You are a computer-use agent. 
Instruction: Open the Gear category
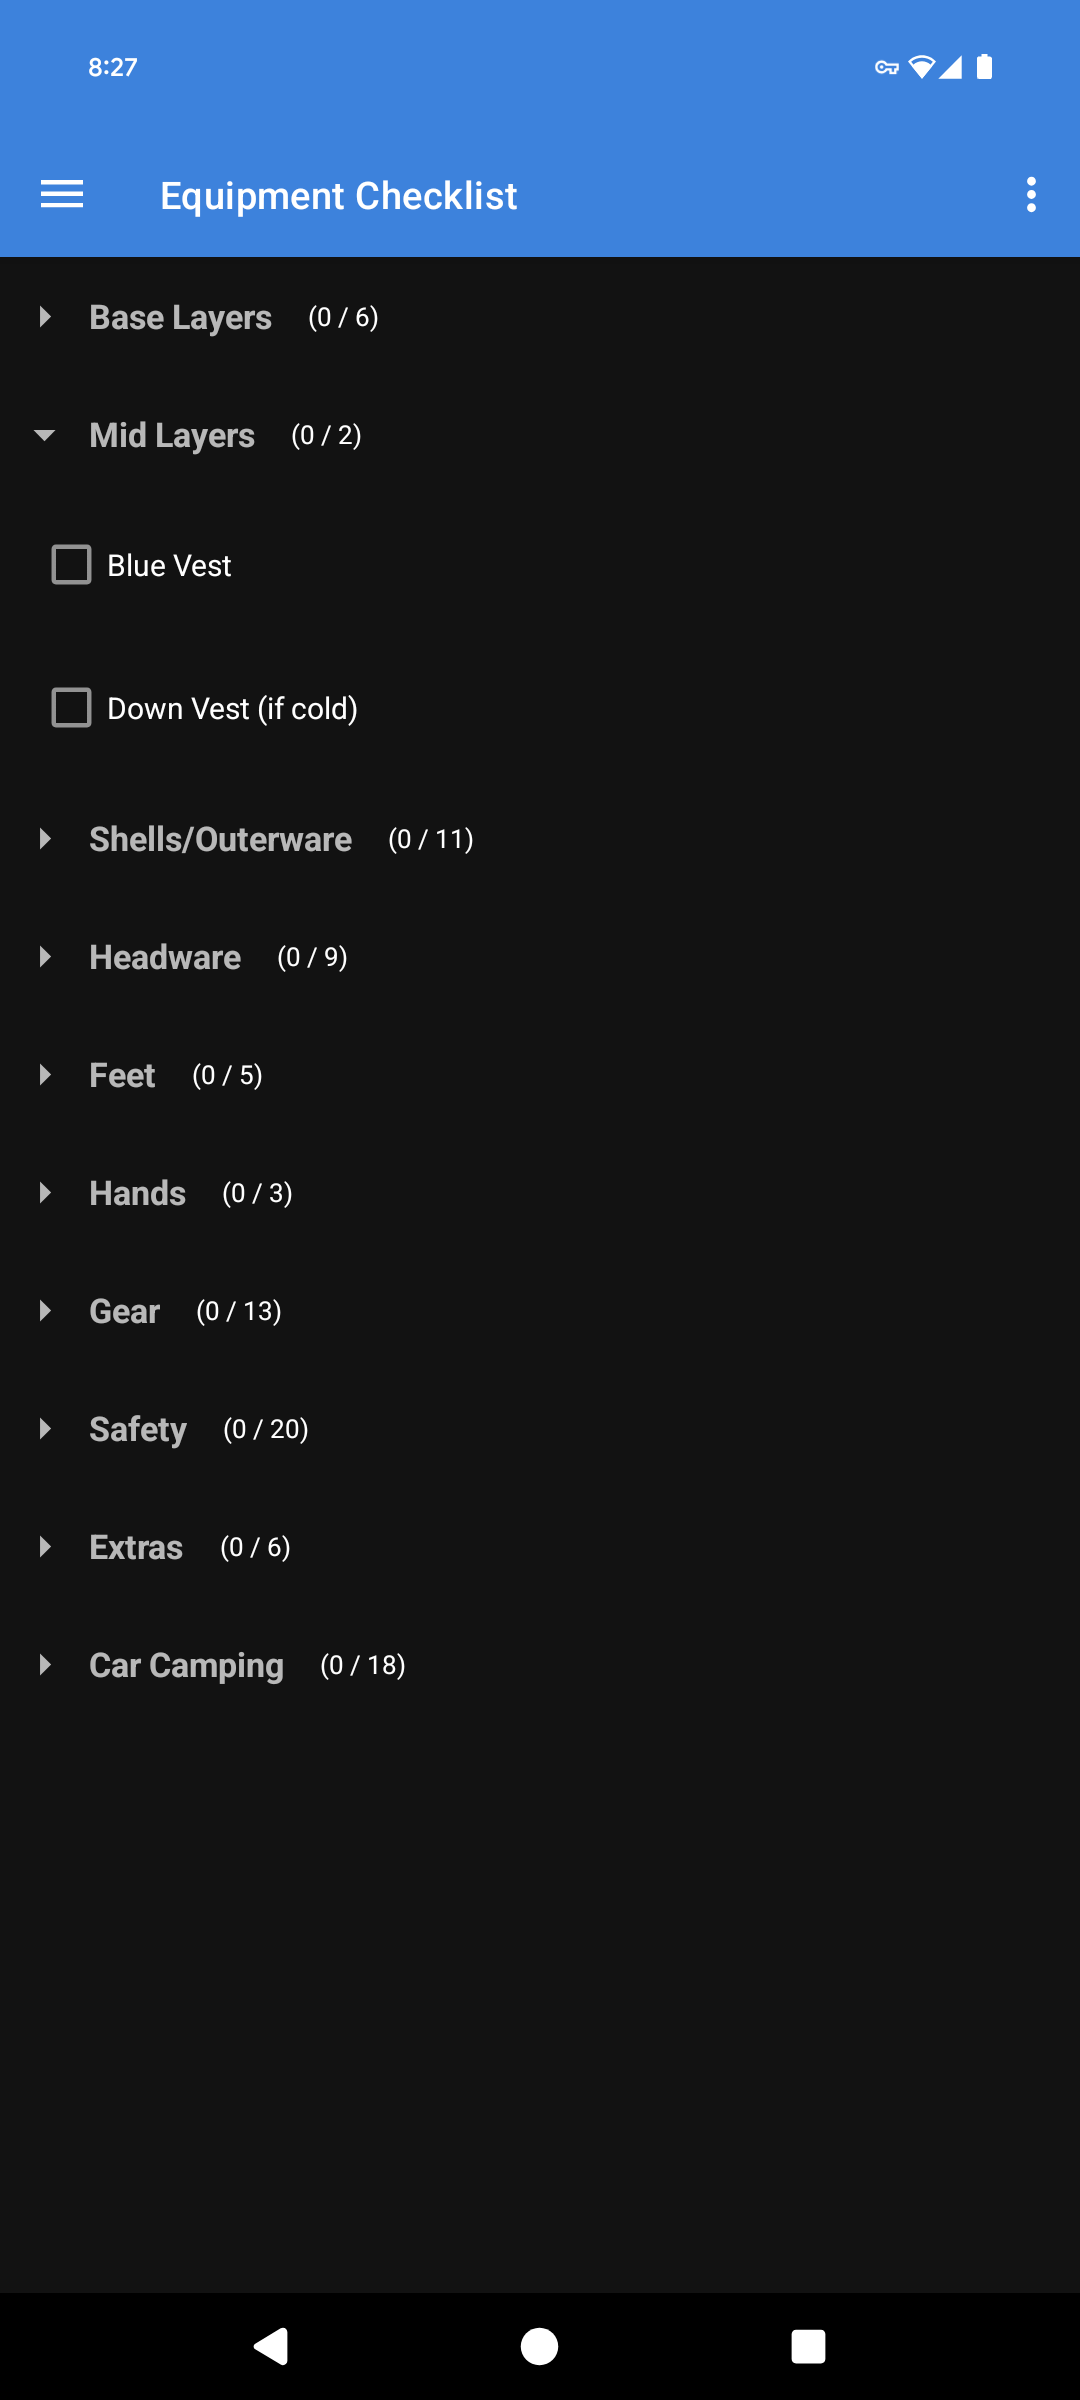125,1311
